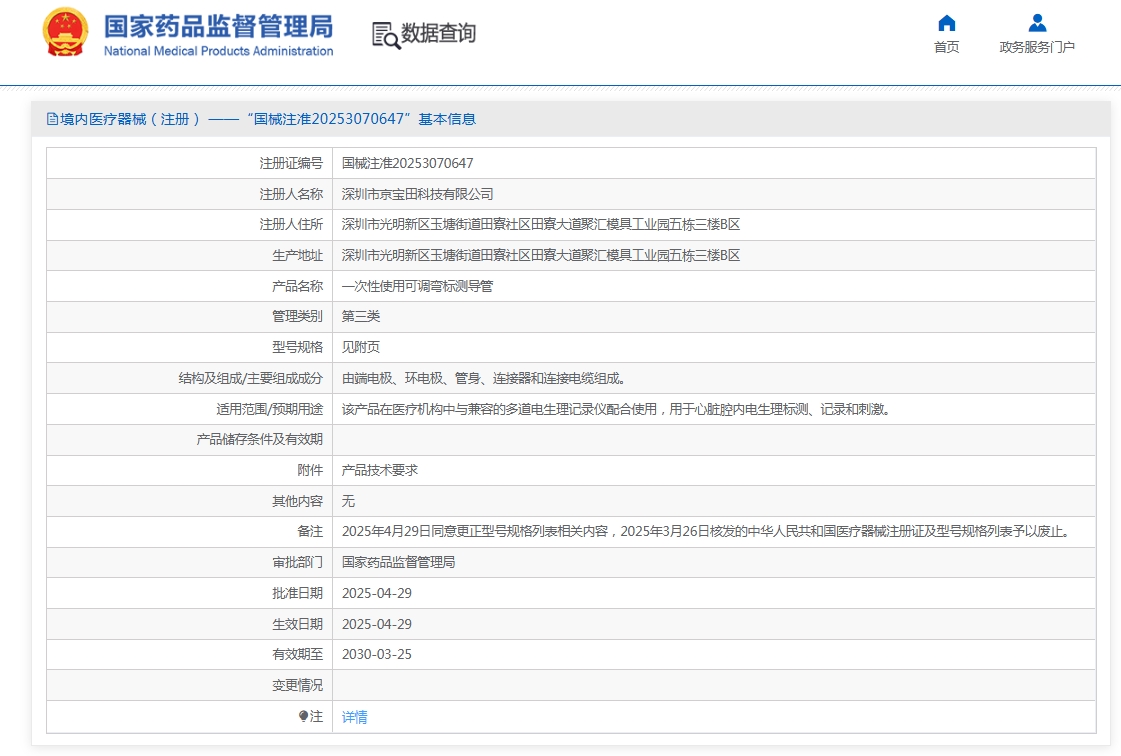Click the national emblem logo
This screenshot has width=1121, height=756.
click(65, 33)
